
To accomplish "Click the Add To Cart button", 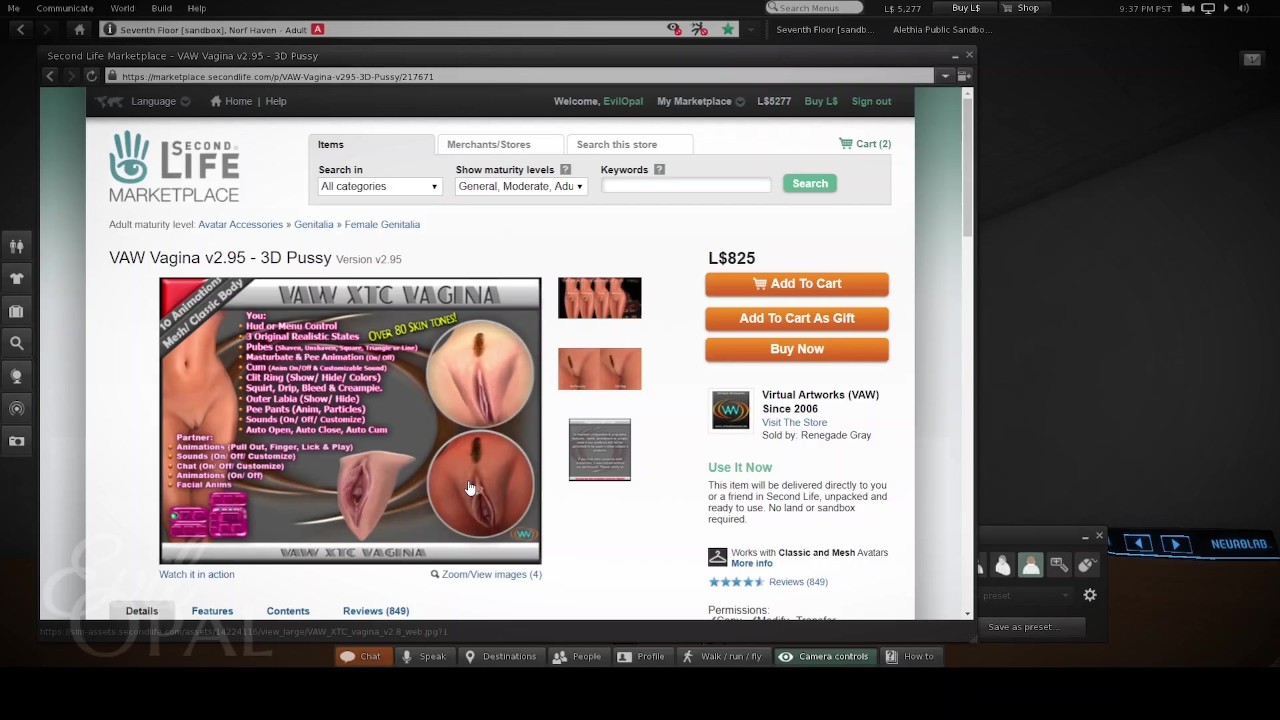I will pos(797,284).
